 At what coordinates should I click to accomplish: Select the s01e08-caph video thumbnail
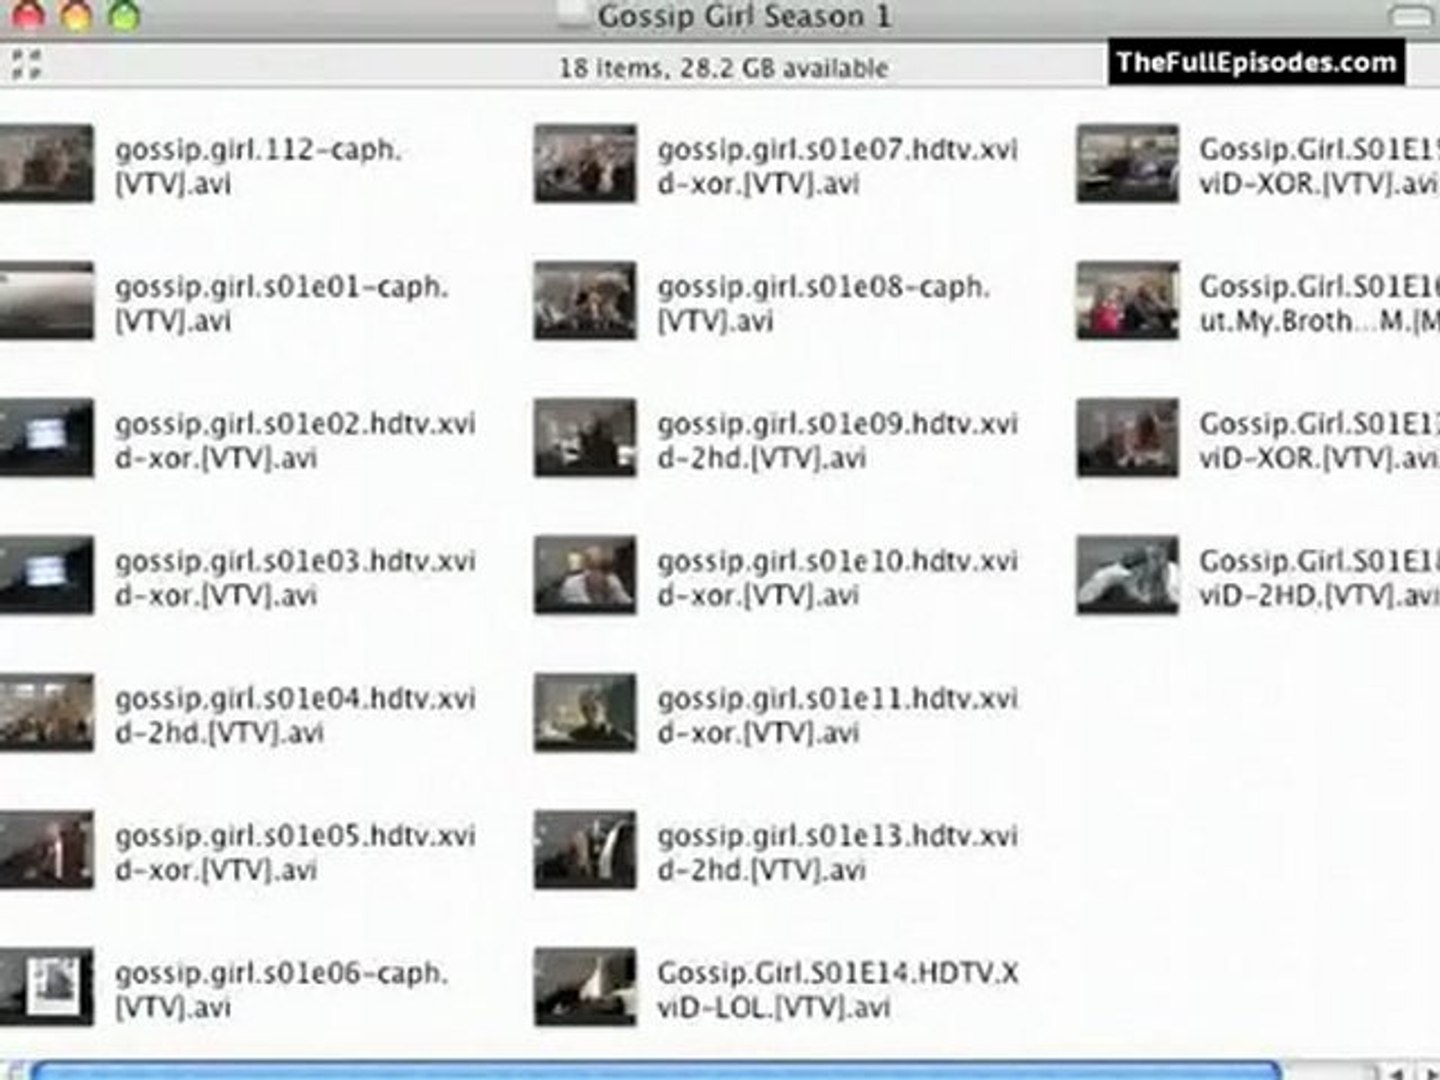click(585, 301)
